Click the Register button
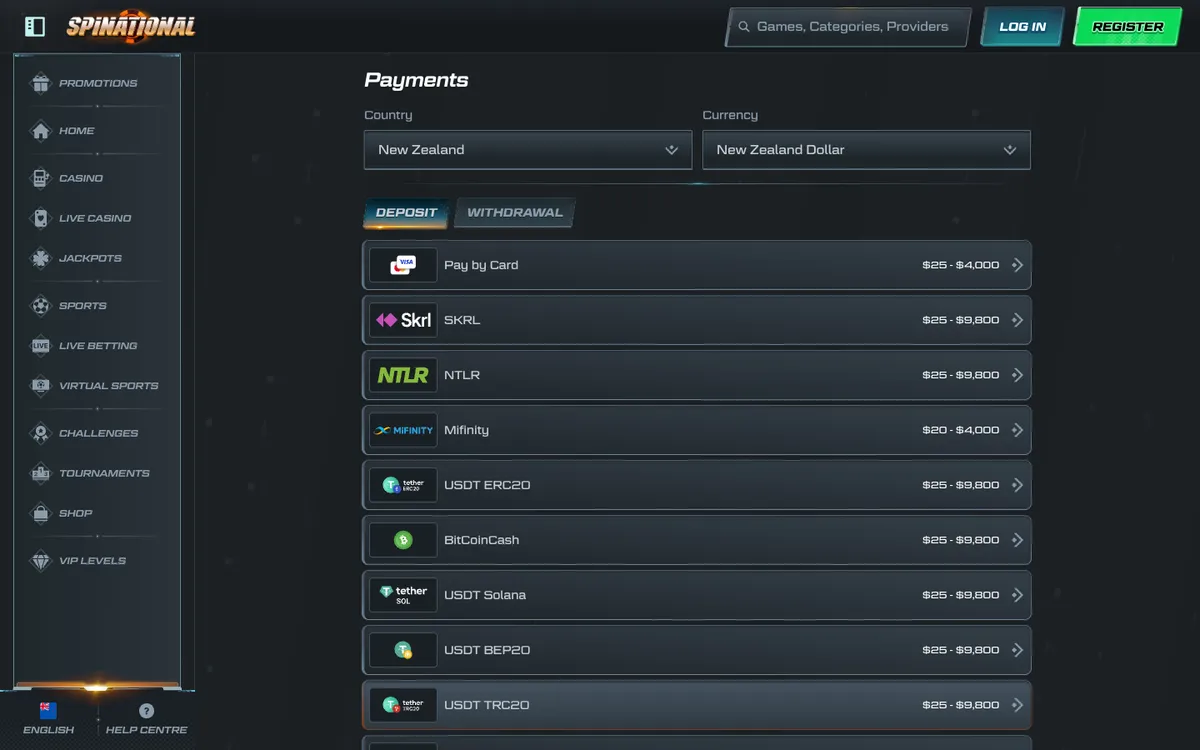Viewport: 1200px width, 750px height. coord(1127,27)
